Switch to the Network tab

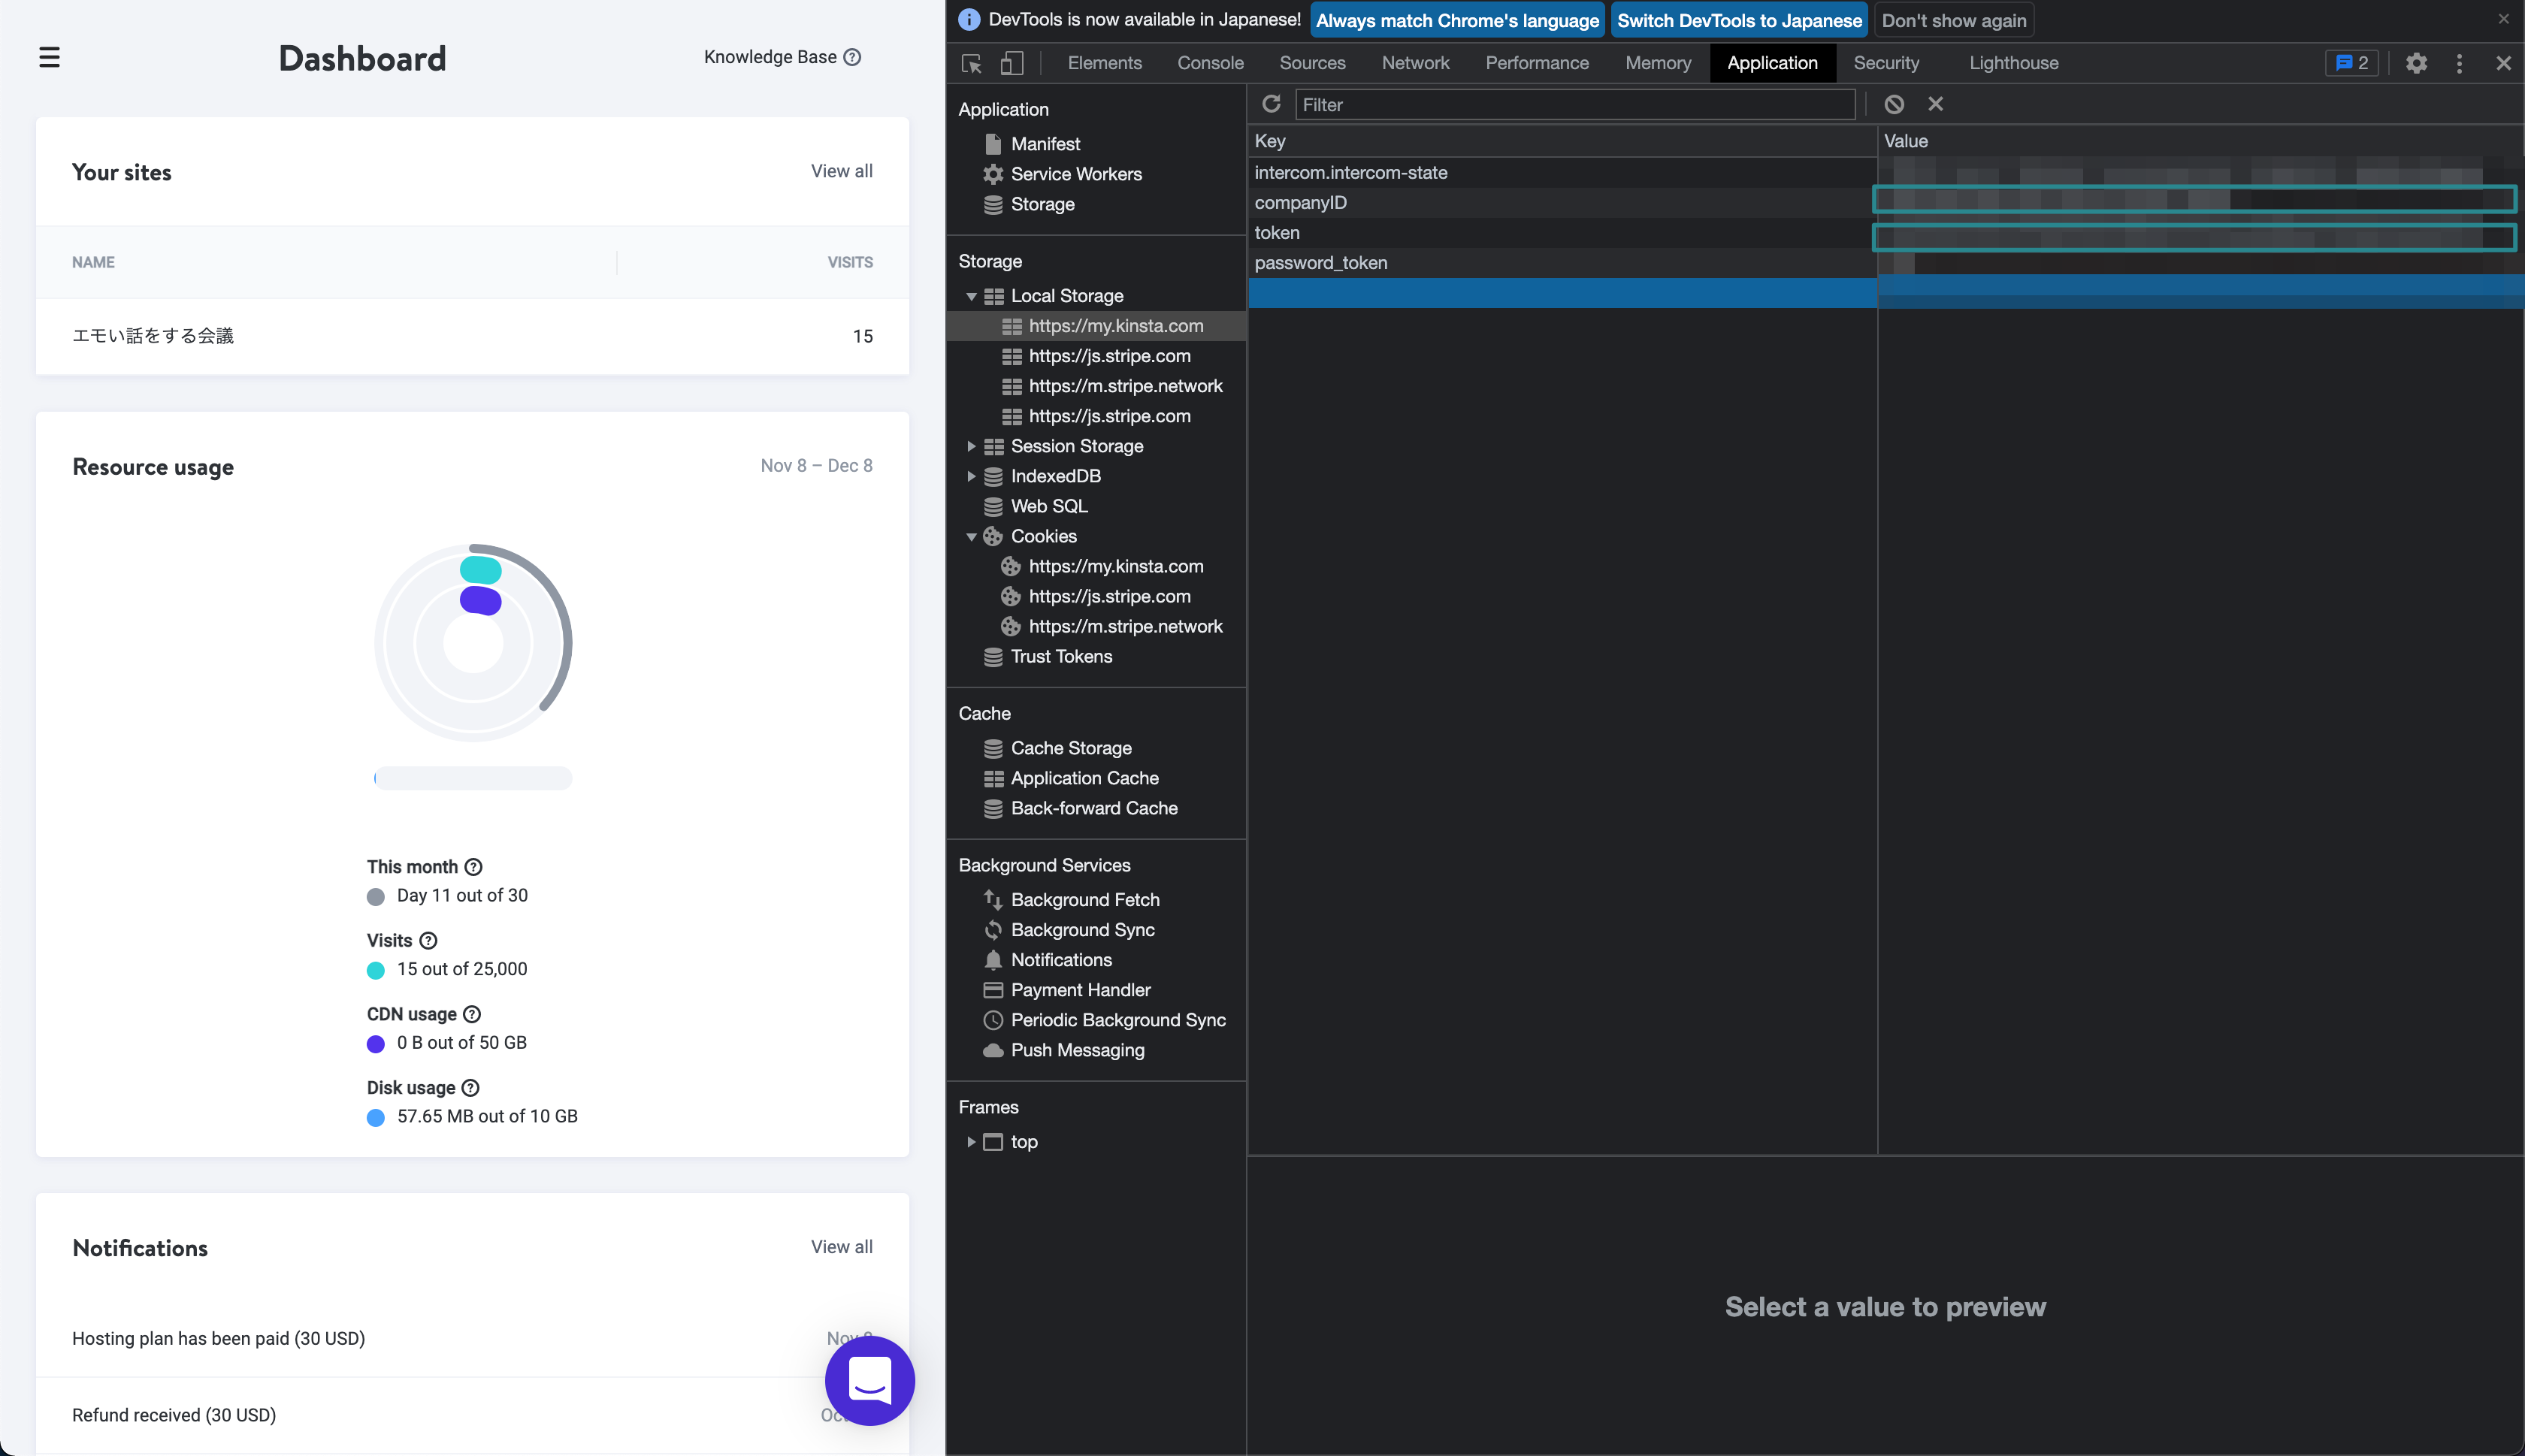(1414, 63)
